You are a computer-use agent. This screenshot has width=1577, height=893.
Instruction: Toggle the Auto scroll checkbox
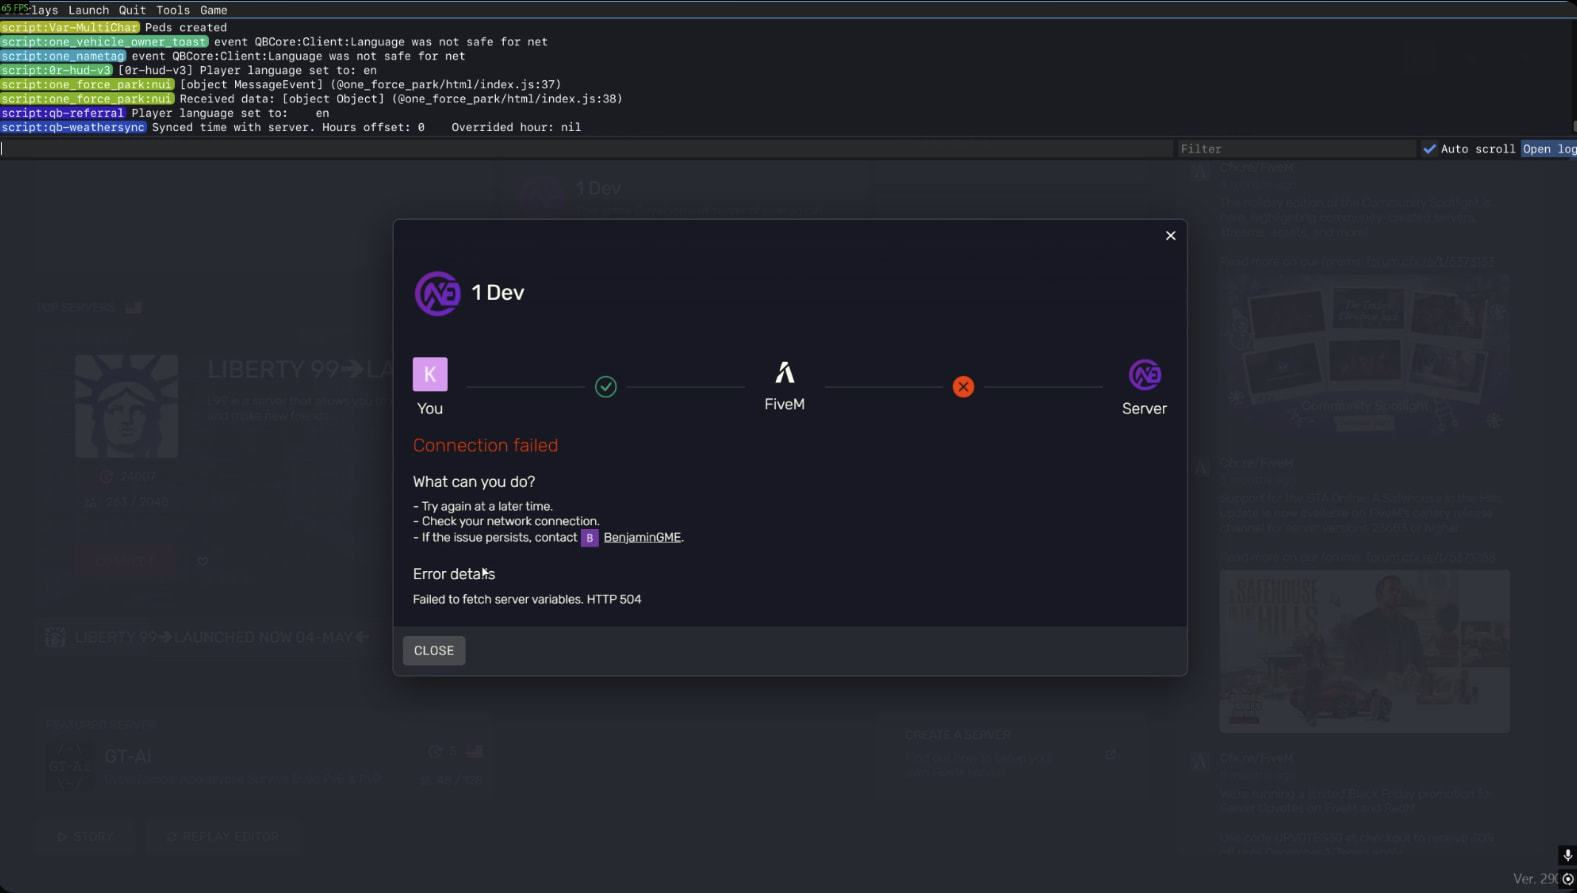point(1430,149)
